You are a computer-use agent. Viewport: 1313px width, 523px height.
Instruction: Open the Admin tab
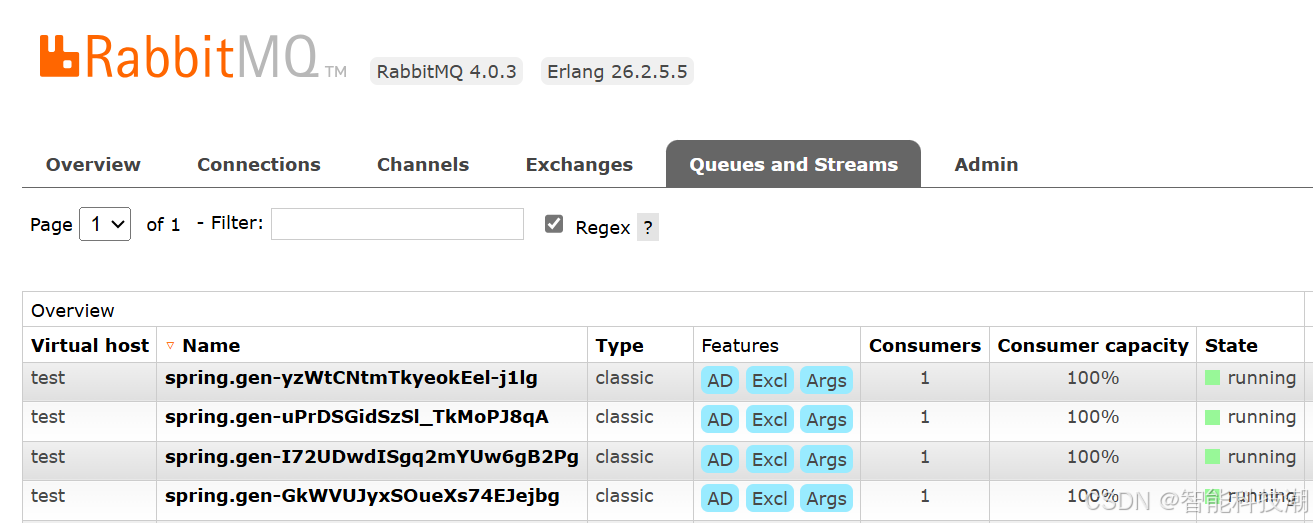coord(986,165)
